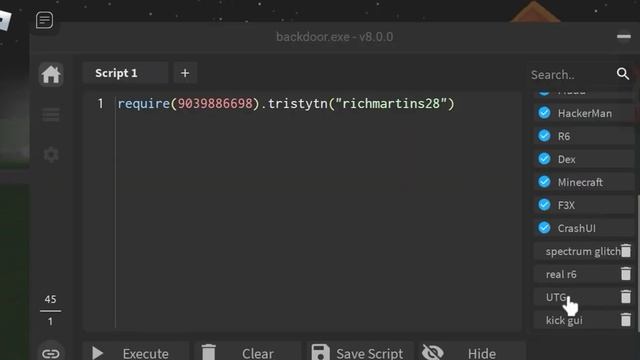Select the Script 1 tab
This screenshot has width=640, height=360.
point(125,73)
